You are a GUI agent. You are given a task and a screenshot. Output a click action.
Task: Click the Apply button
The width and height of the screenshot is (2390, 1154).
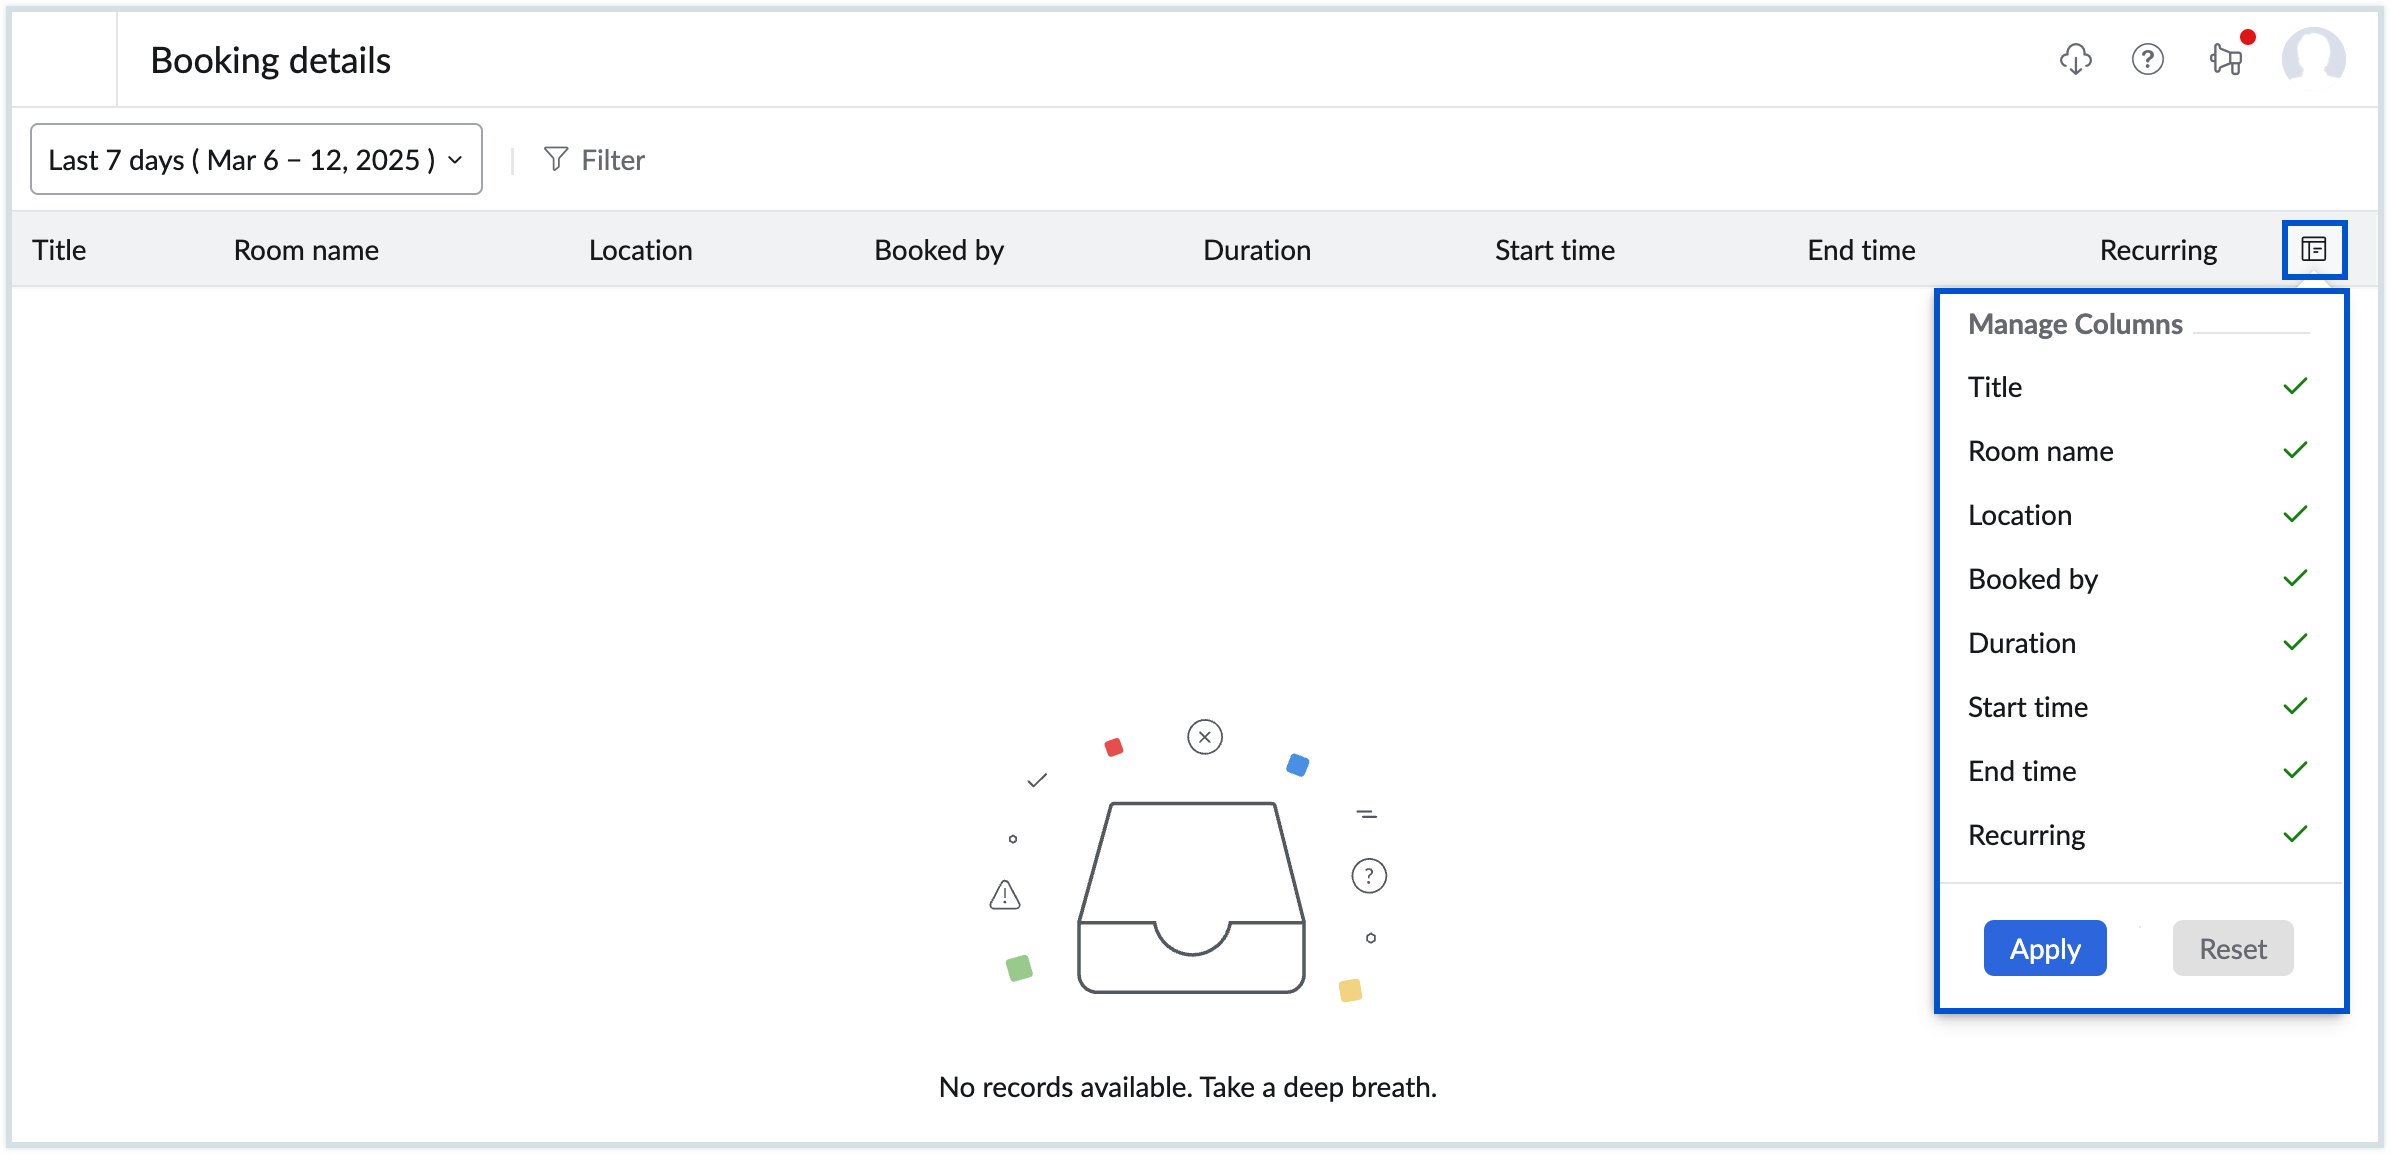tap(2045, 948)
